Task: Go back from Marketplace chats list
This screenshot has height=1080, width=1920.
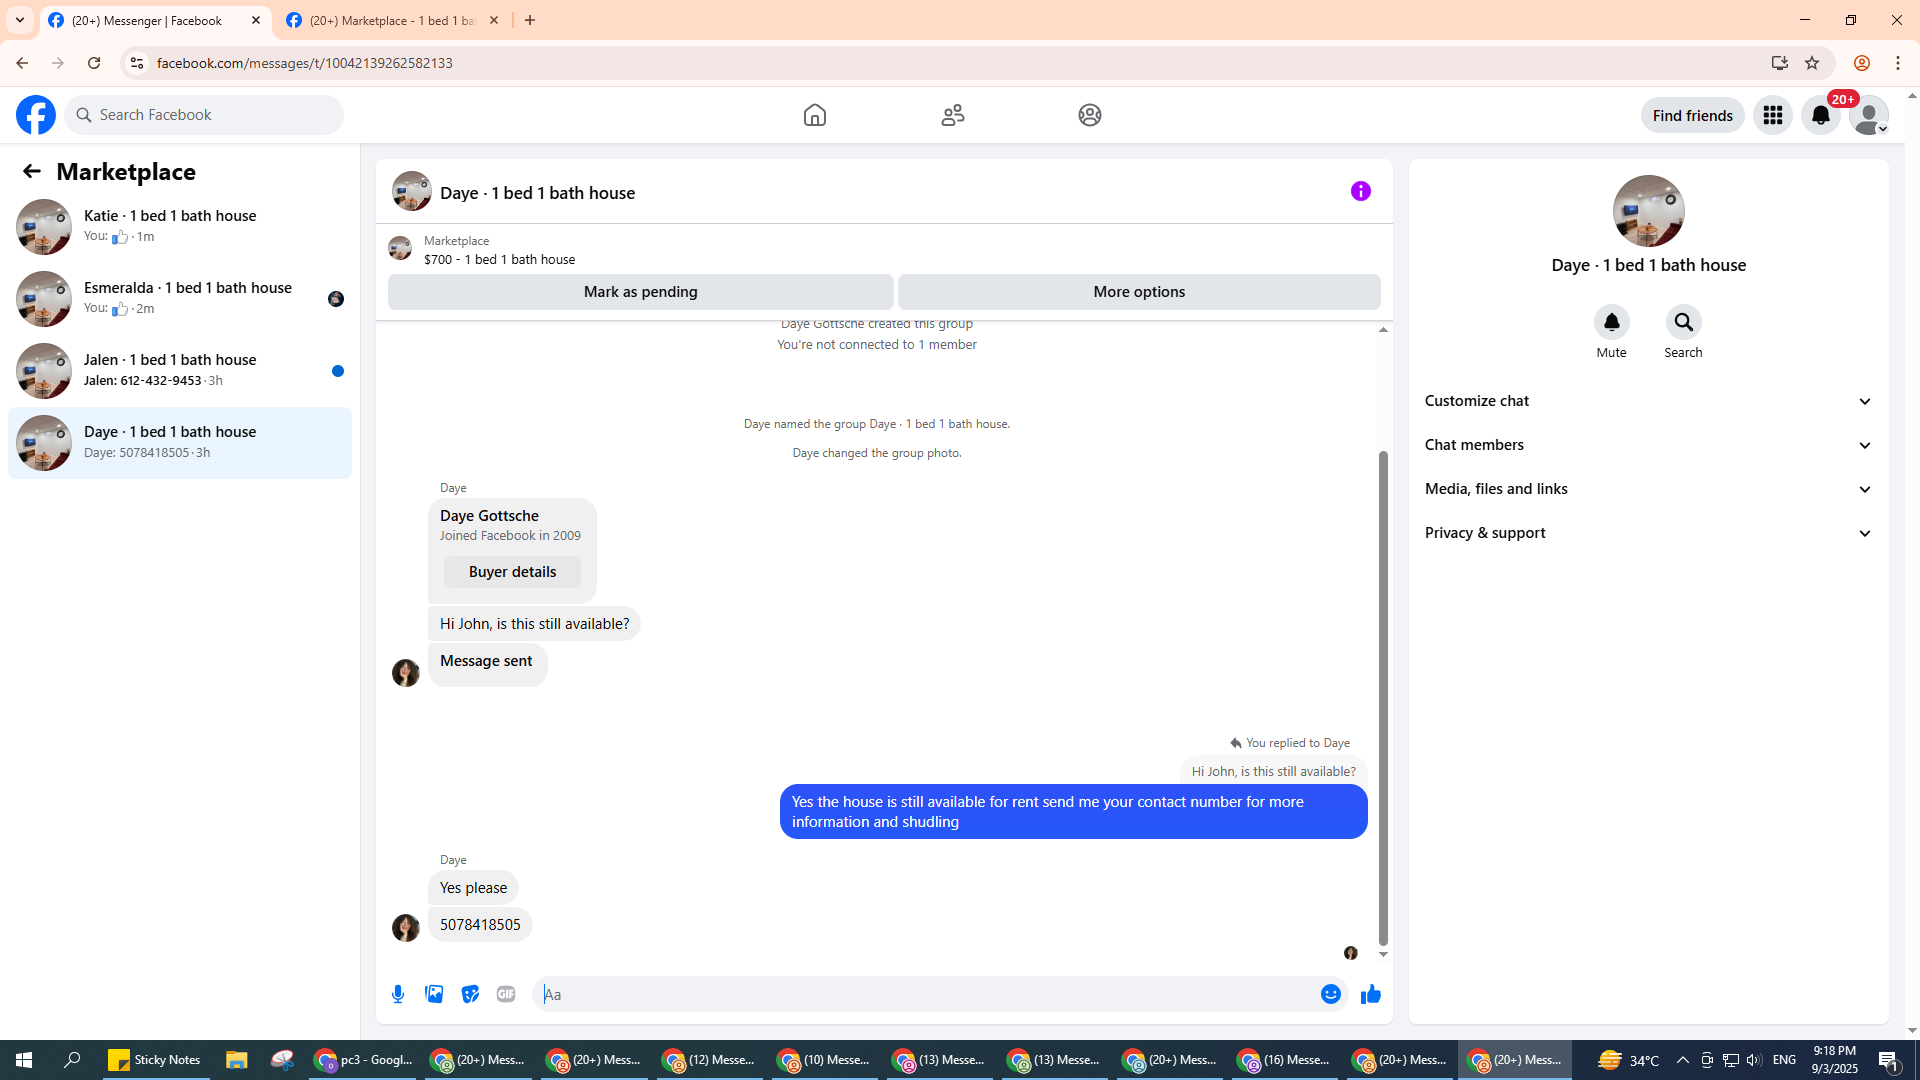Action: click(x=32, y=171)
